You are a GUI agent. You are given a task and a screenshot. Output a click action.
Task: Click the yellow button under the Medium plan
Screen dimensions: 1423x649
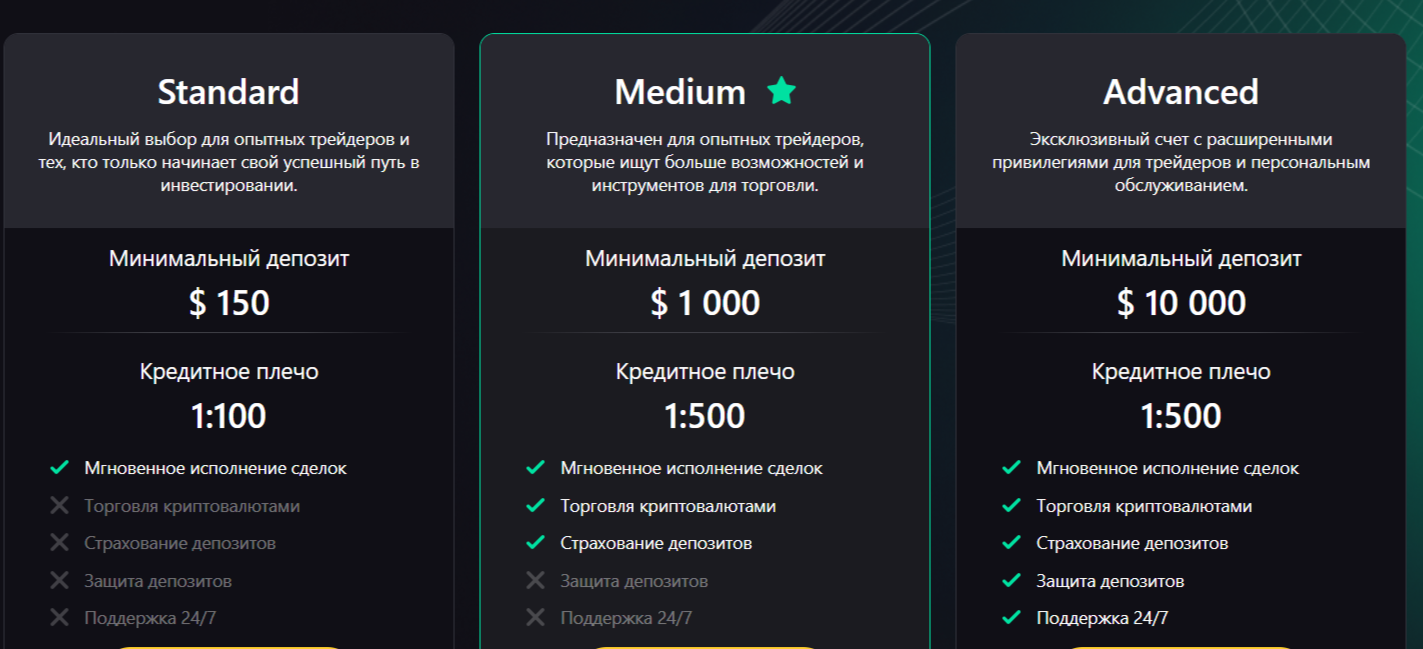[705, 647]
